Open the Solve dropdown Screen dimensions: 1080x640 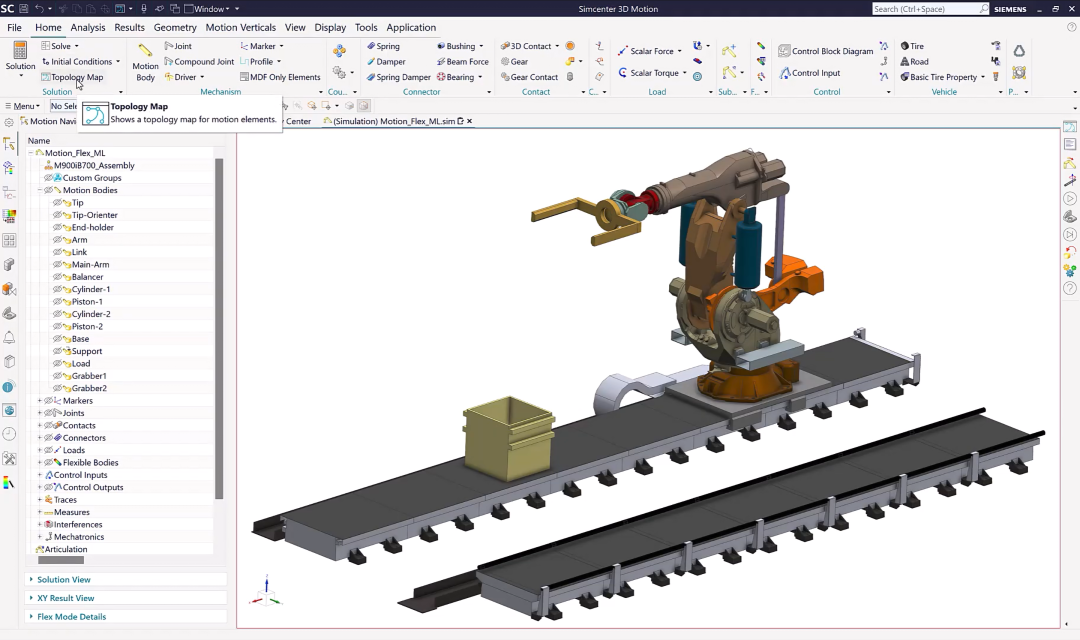(76, 46)
